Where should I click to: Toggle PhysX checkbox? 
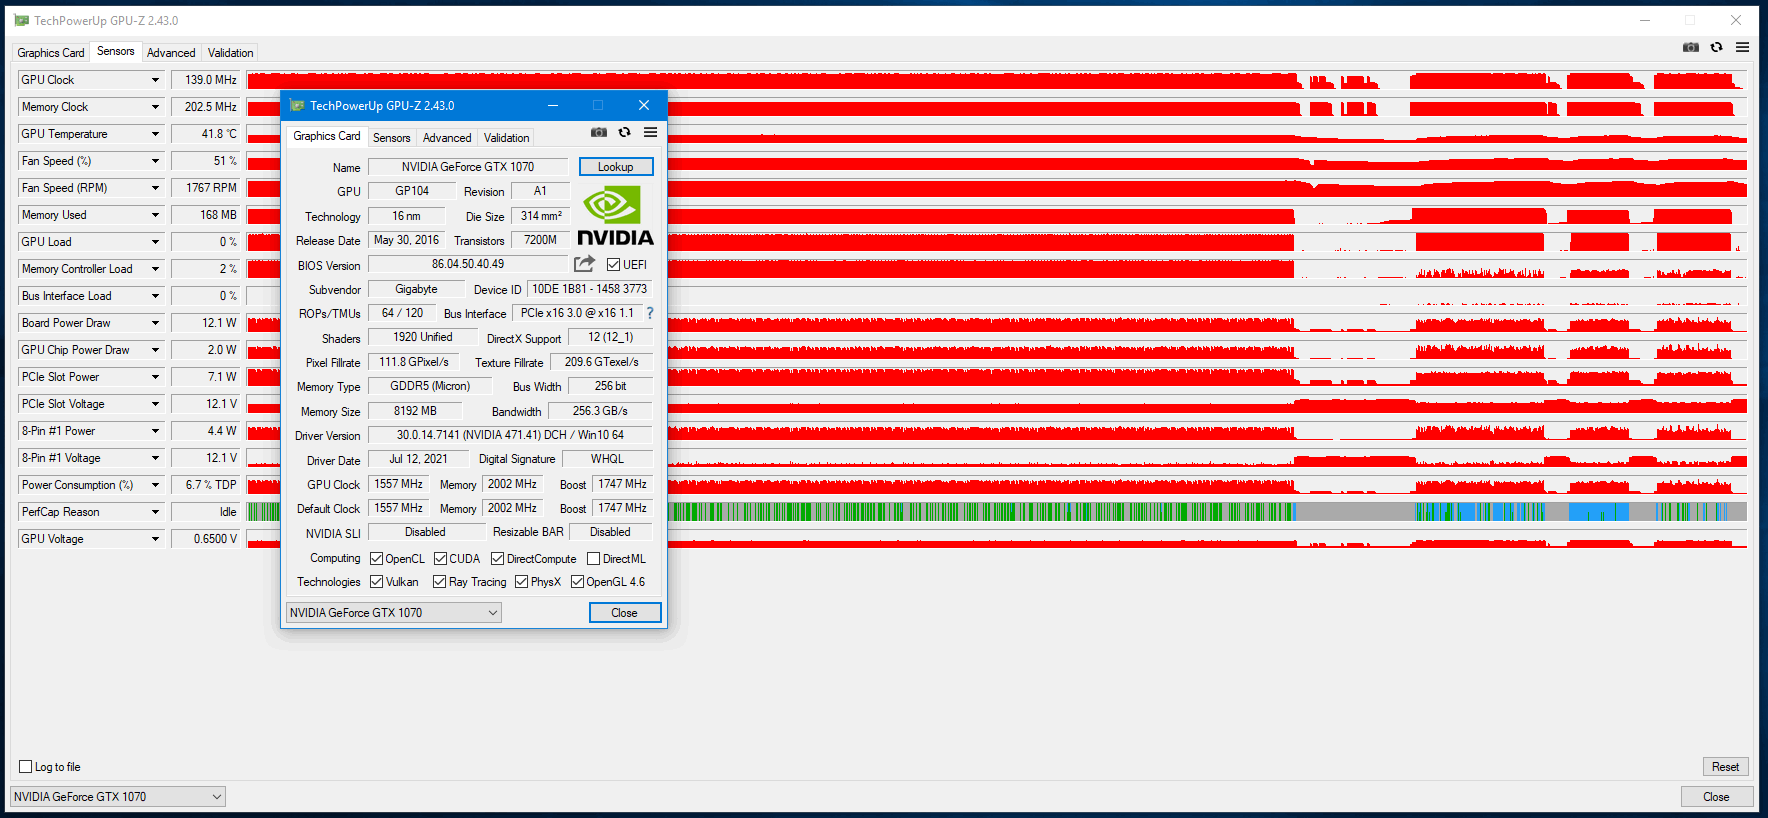[x=522, y=582]
